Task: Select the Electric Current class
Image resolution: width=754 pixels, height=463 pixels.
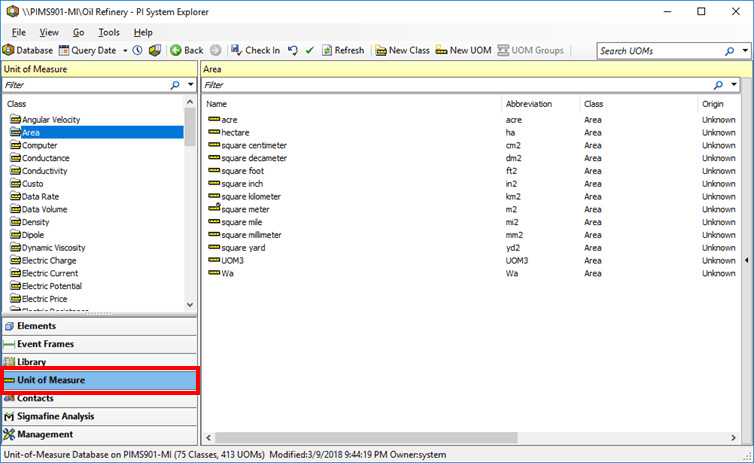Action: 50,273
